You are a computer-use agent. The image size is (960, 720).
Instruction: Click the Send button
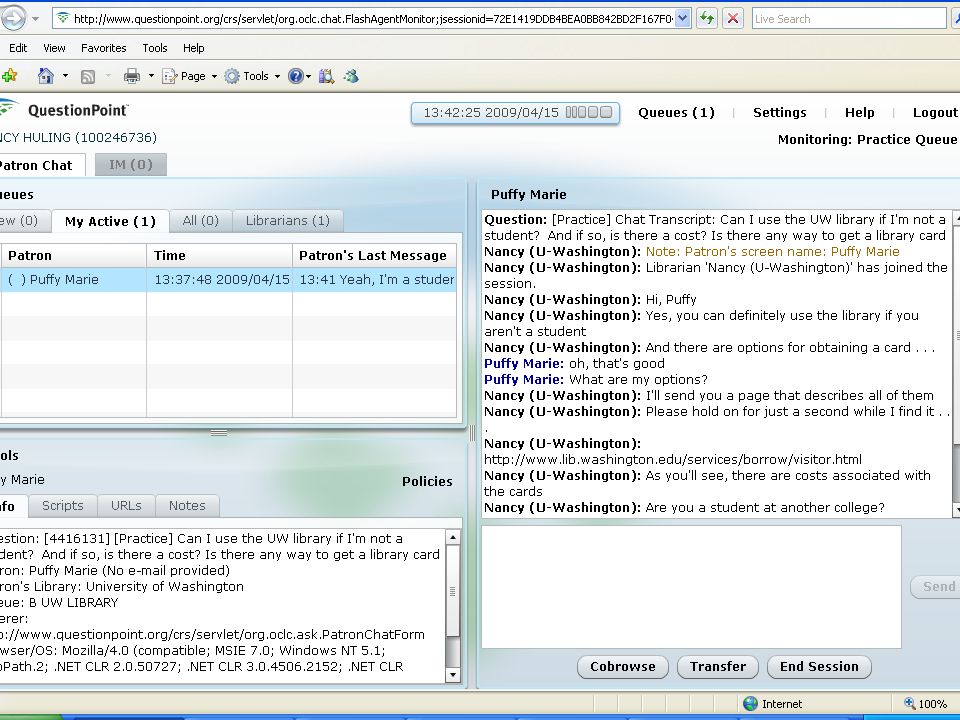936,587
